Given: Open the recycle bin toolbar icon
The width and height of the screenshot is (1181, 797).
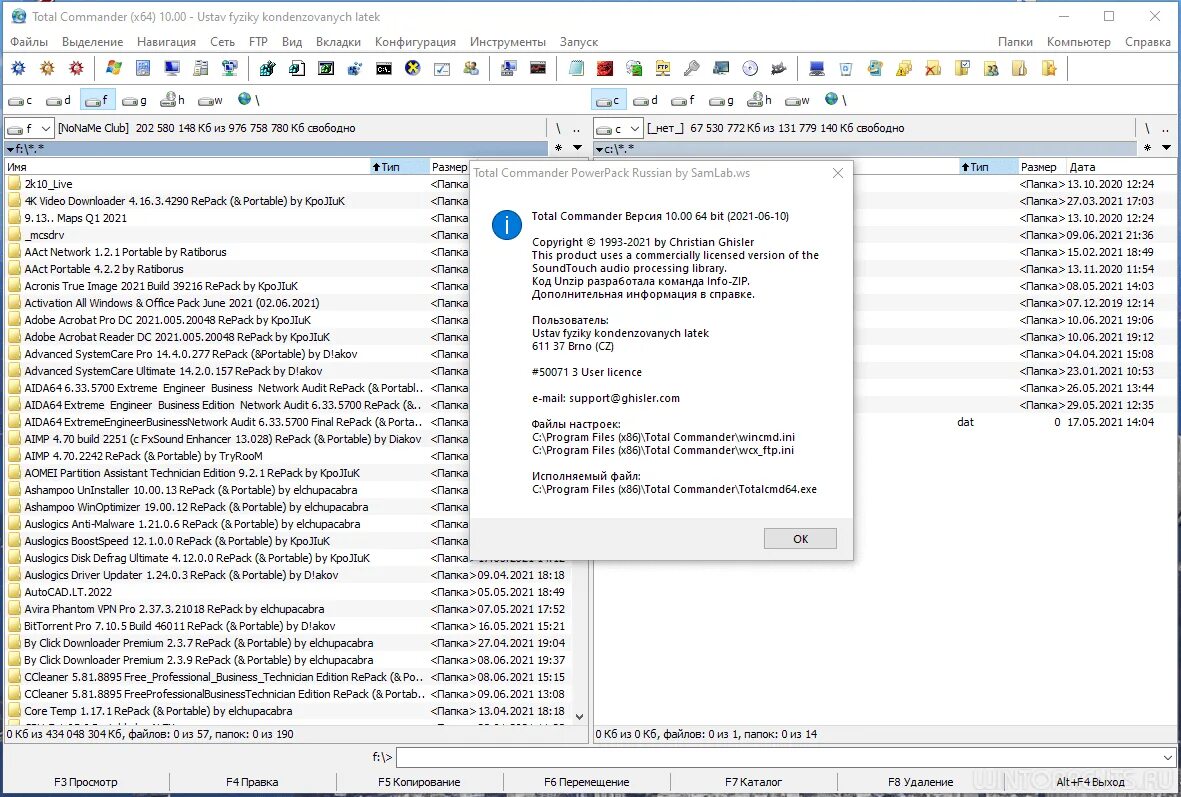Looking at the screenshot, I should [x=846, y=69].
